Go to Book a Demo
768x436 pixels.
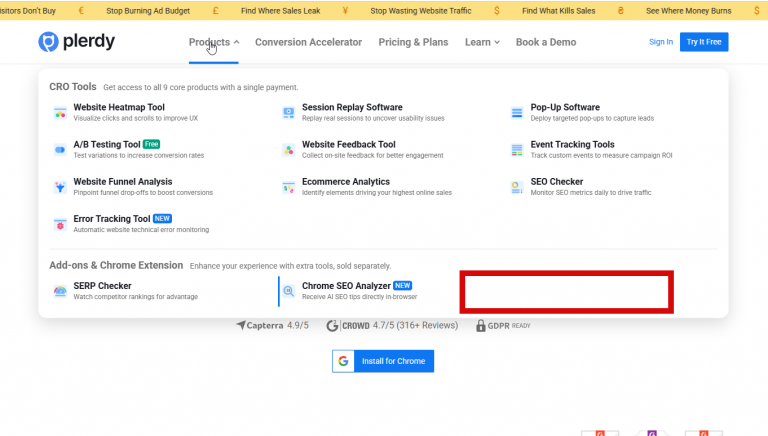(546, 42)
